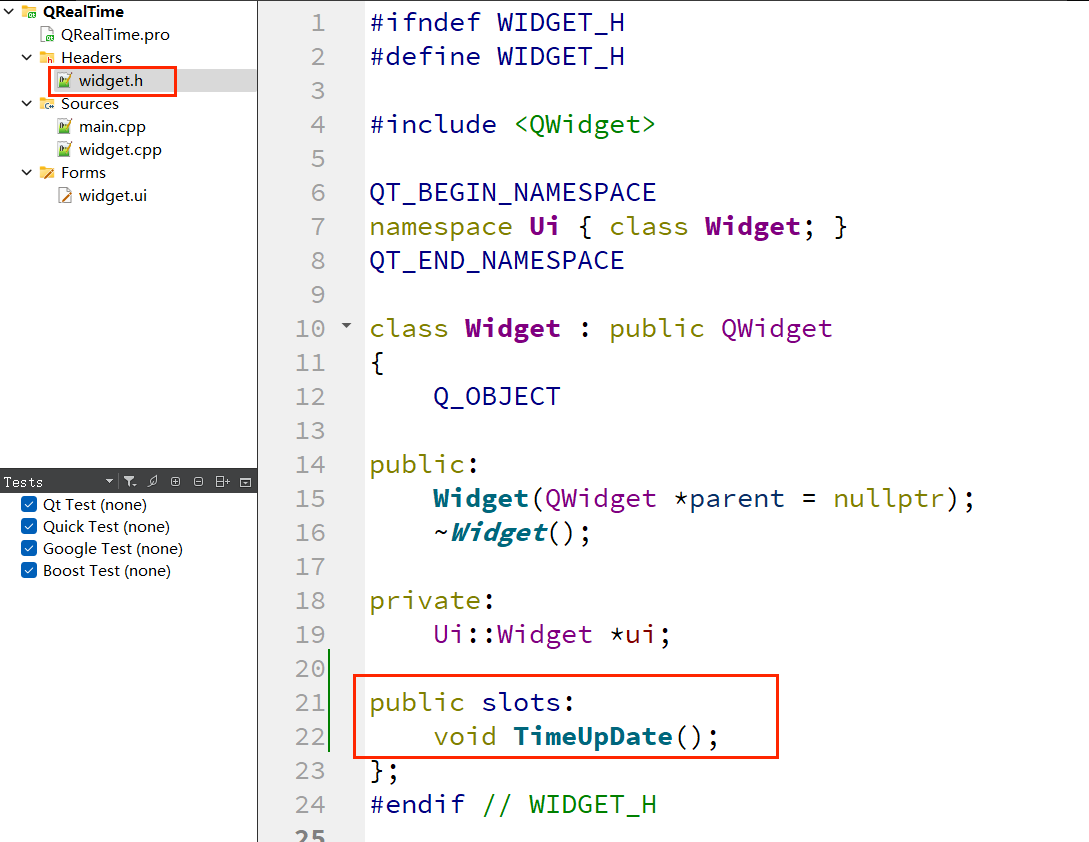This screenshot has height=842, width=1089.
Task: Click the split panel icon in Tests toolbar
Action: tap(222, 481)
